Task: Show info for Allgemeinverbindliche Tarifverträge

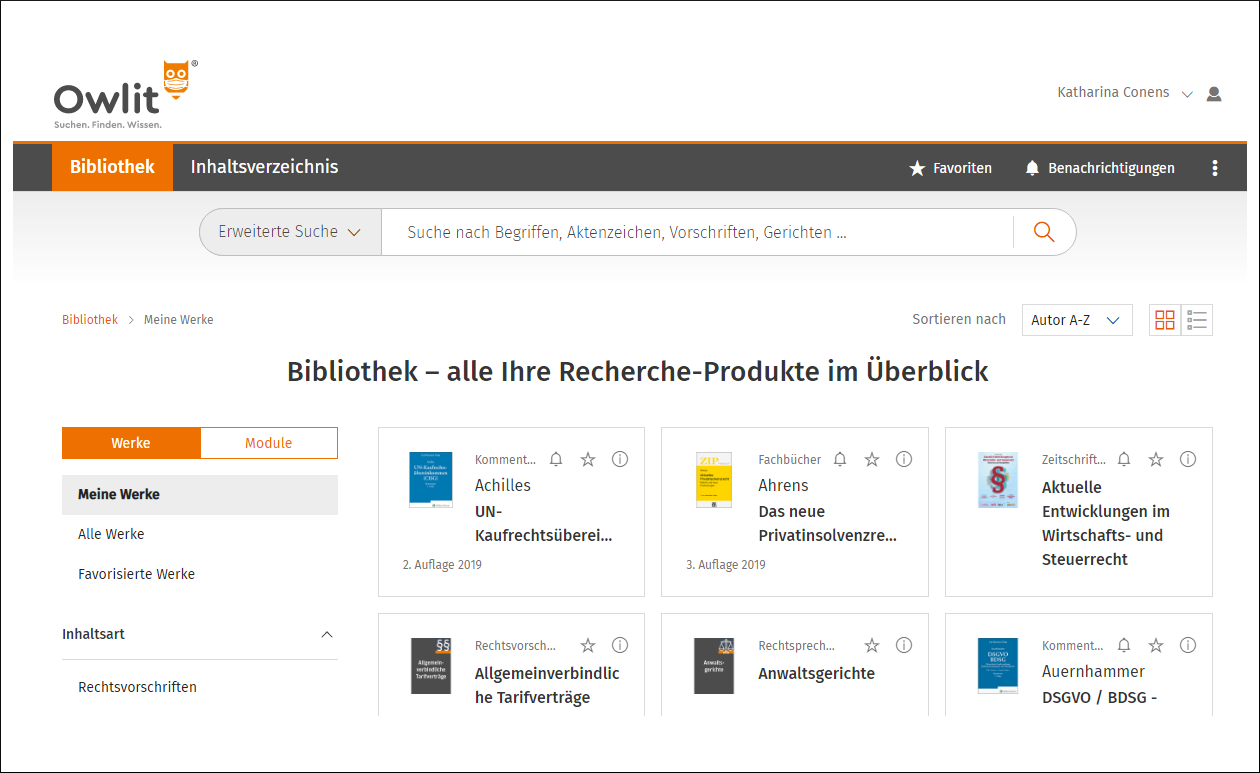Action: pyautogui.click(x=620, y=645)
